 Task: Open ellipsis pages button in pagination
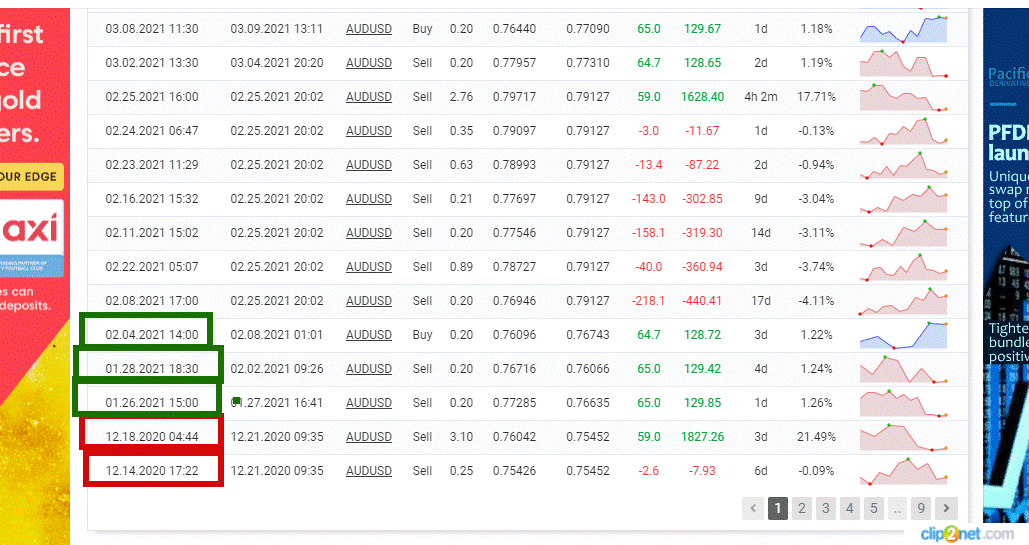897,508
